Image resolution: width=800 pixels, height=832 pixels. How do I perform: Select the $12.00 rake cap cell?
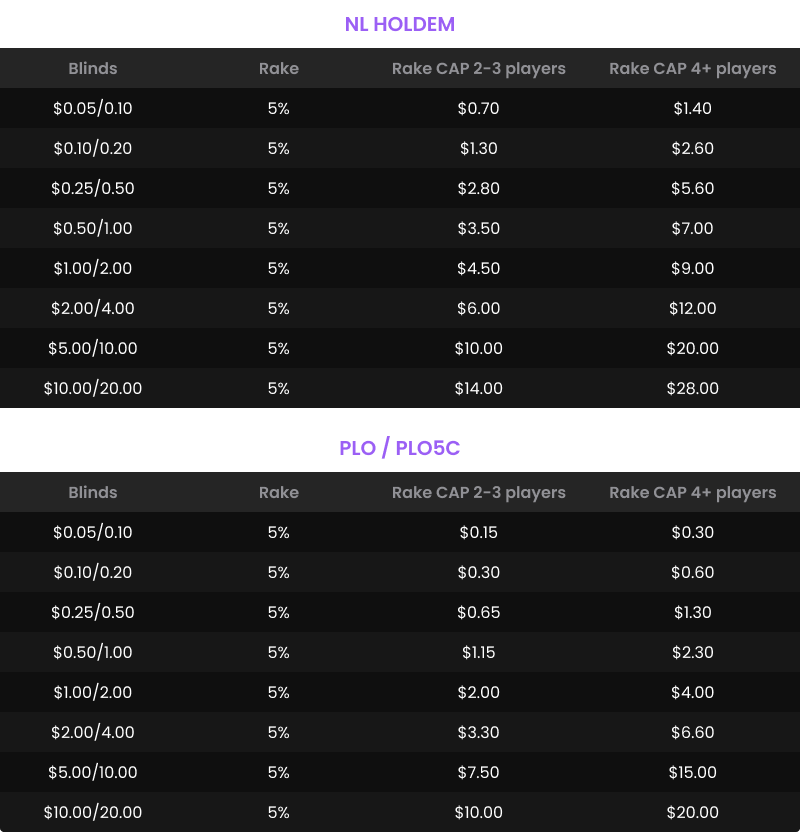pyautogui.click(x=692, y=309)
